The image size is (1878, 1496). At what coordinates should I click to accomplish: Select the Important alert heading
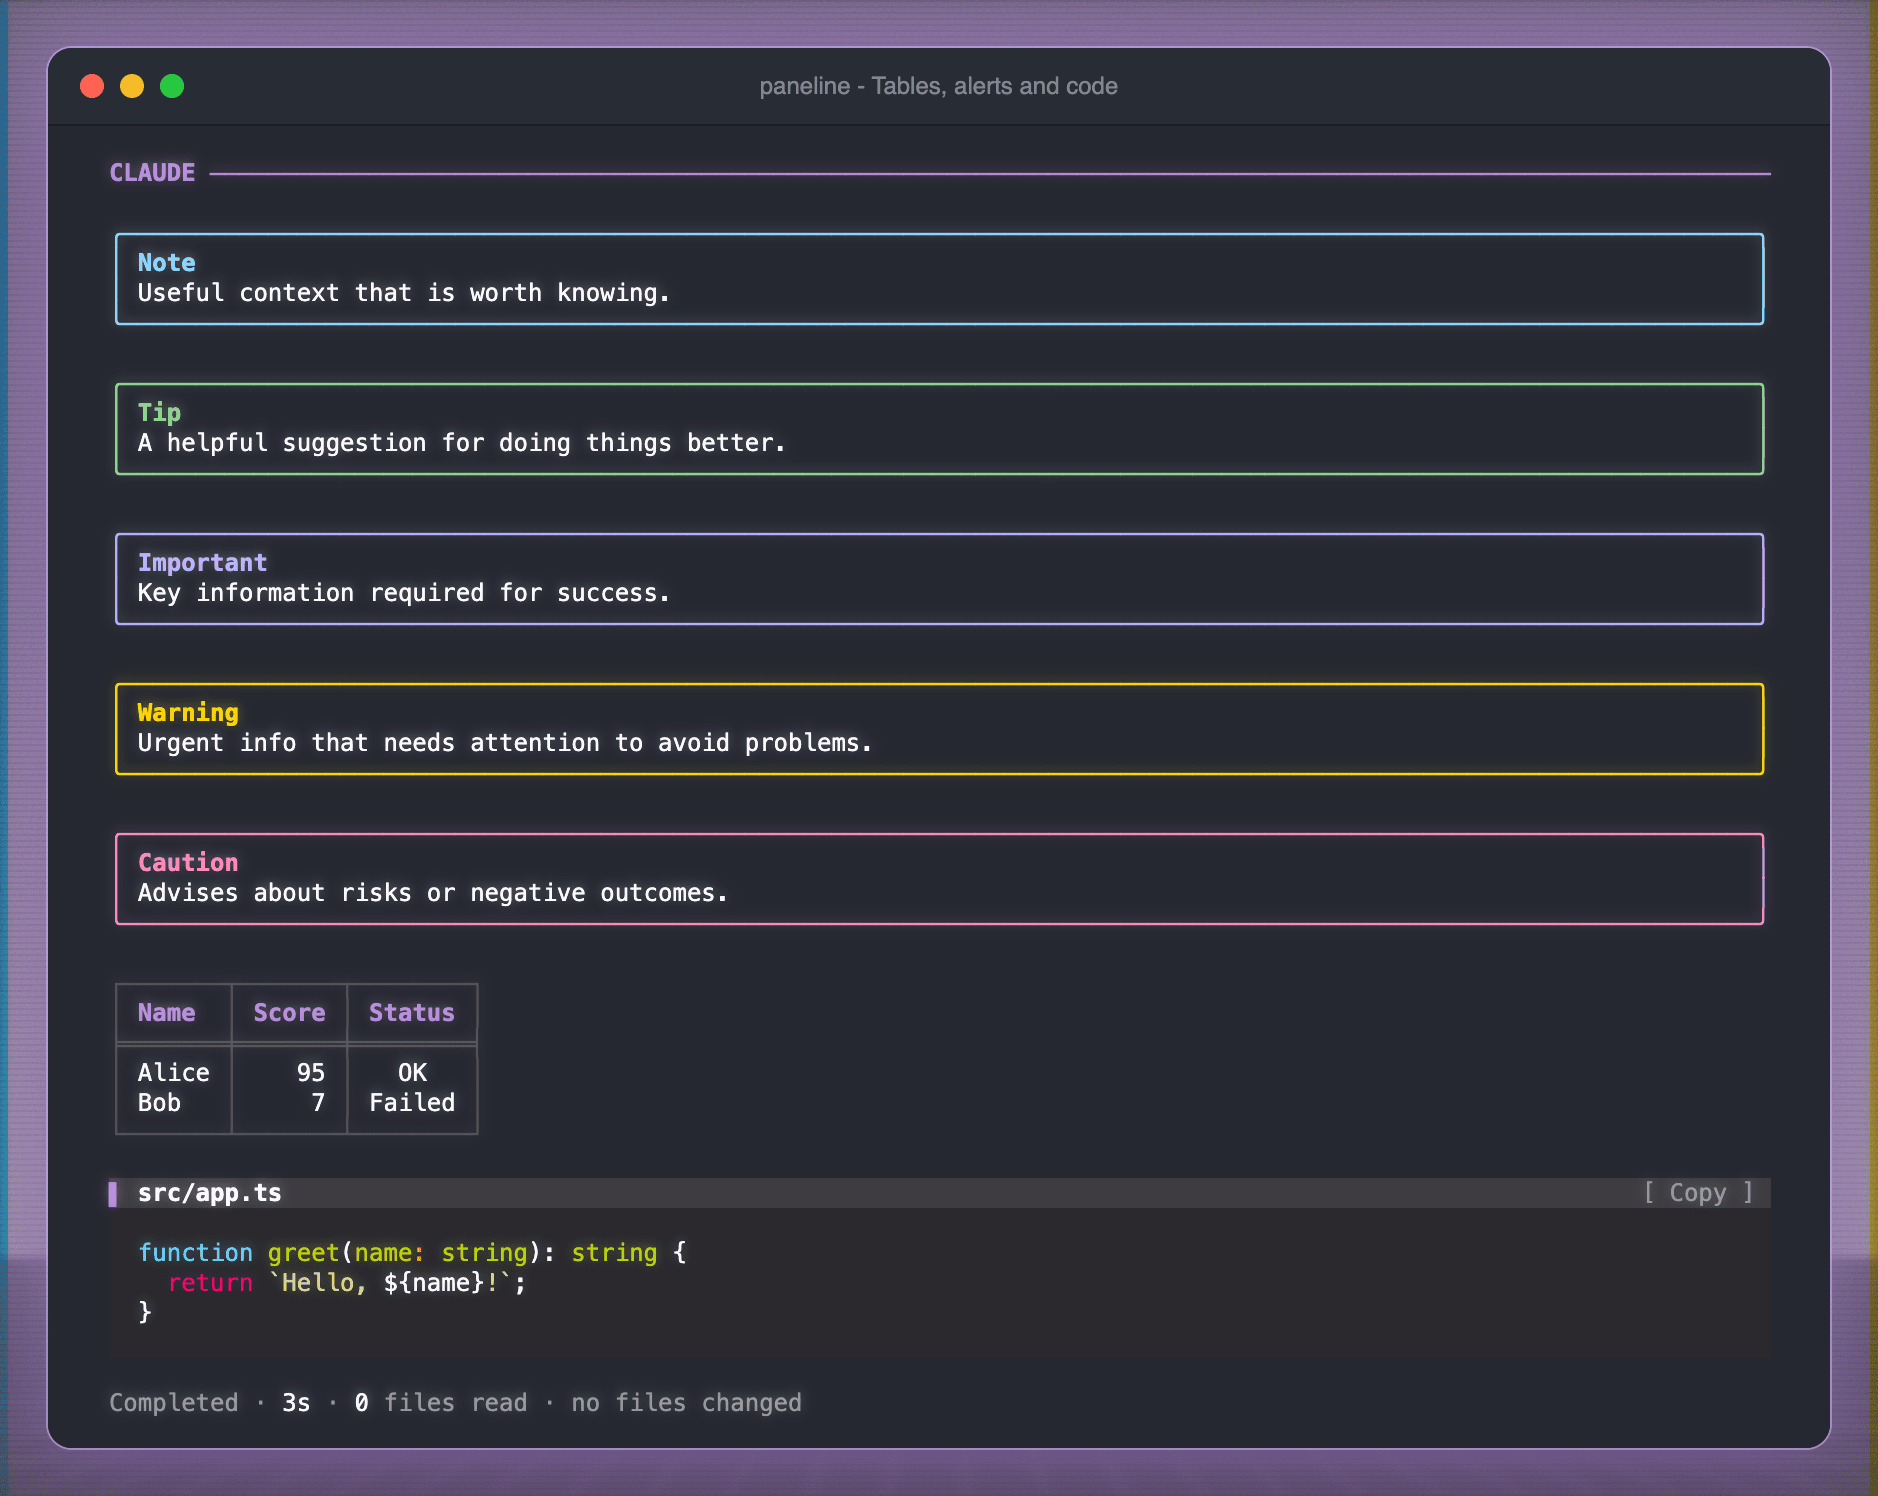pos(203,563)
